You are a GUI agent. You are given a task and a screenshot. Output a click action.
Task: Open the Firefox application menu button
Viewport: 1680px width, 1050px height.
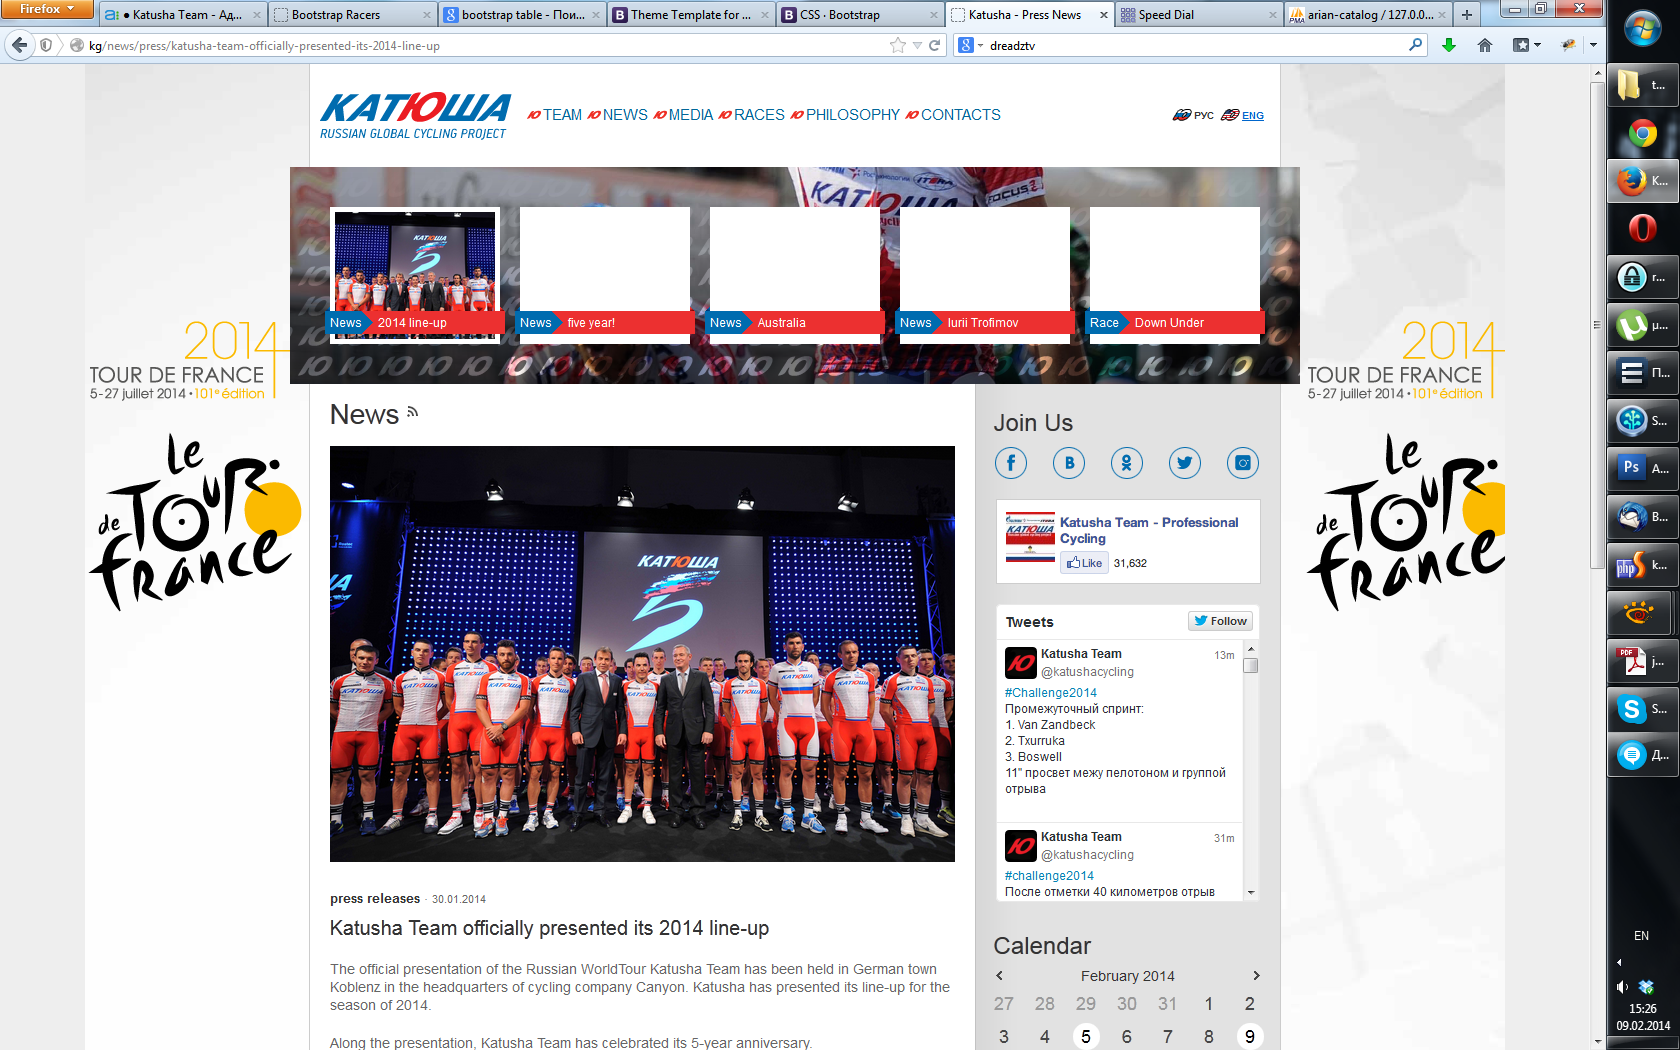click(x=47, y=9)
